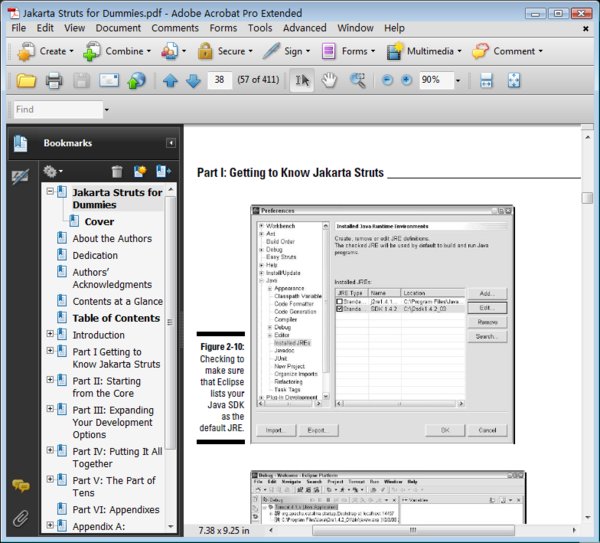Create a new bookmark
This screenshot has width=600, height=543.
pos(140,171)
